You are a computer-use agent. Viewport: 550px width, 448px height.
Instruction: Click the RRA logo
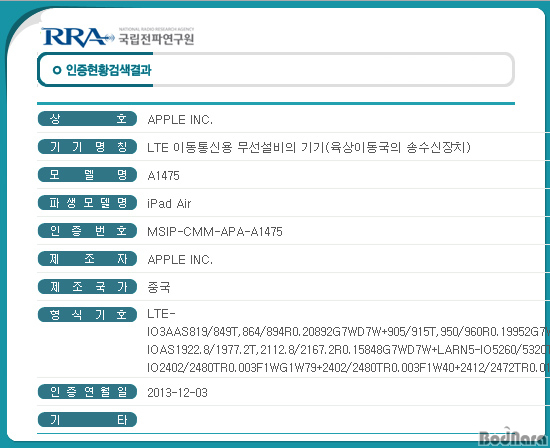pos(78,37)
